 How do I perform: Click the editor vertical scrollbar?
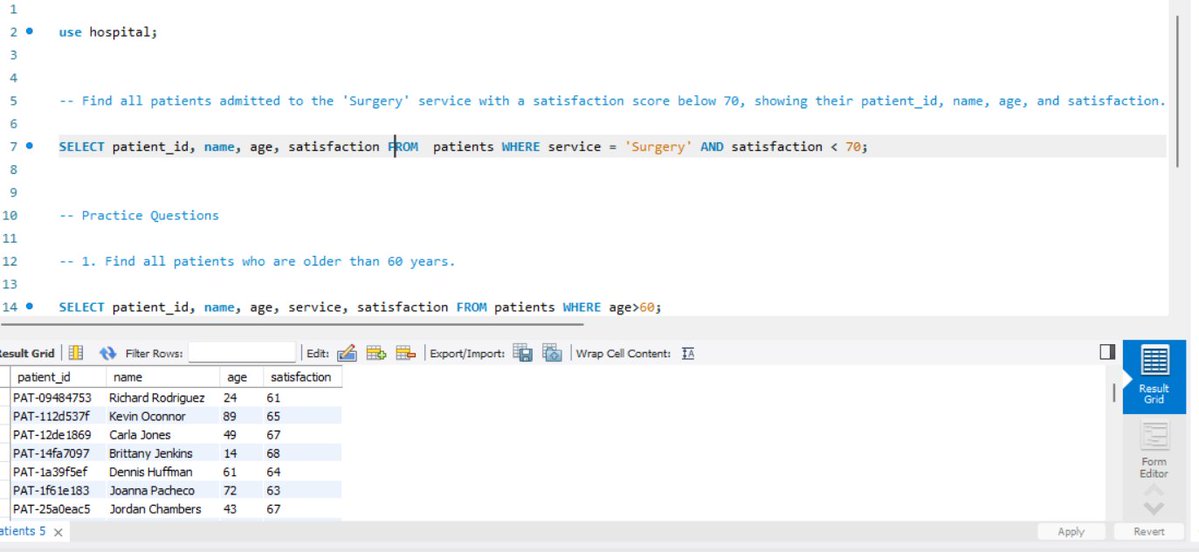click(x=1178, y=92)
